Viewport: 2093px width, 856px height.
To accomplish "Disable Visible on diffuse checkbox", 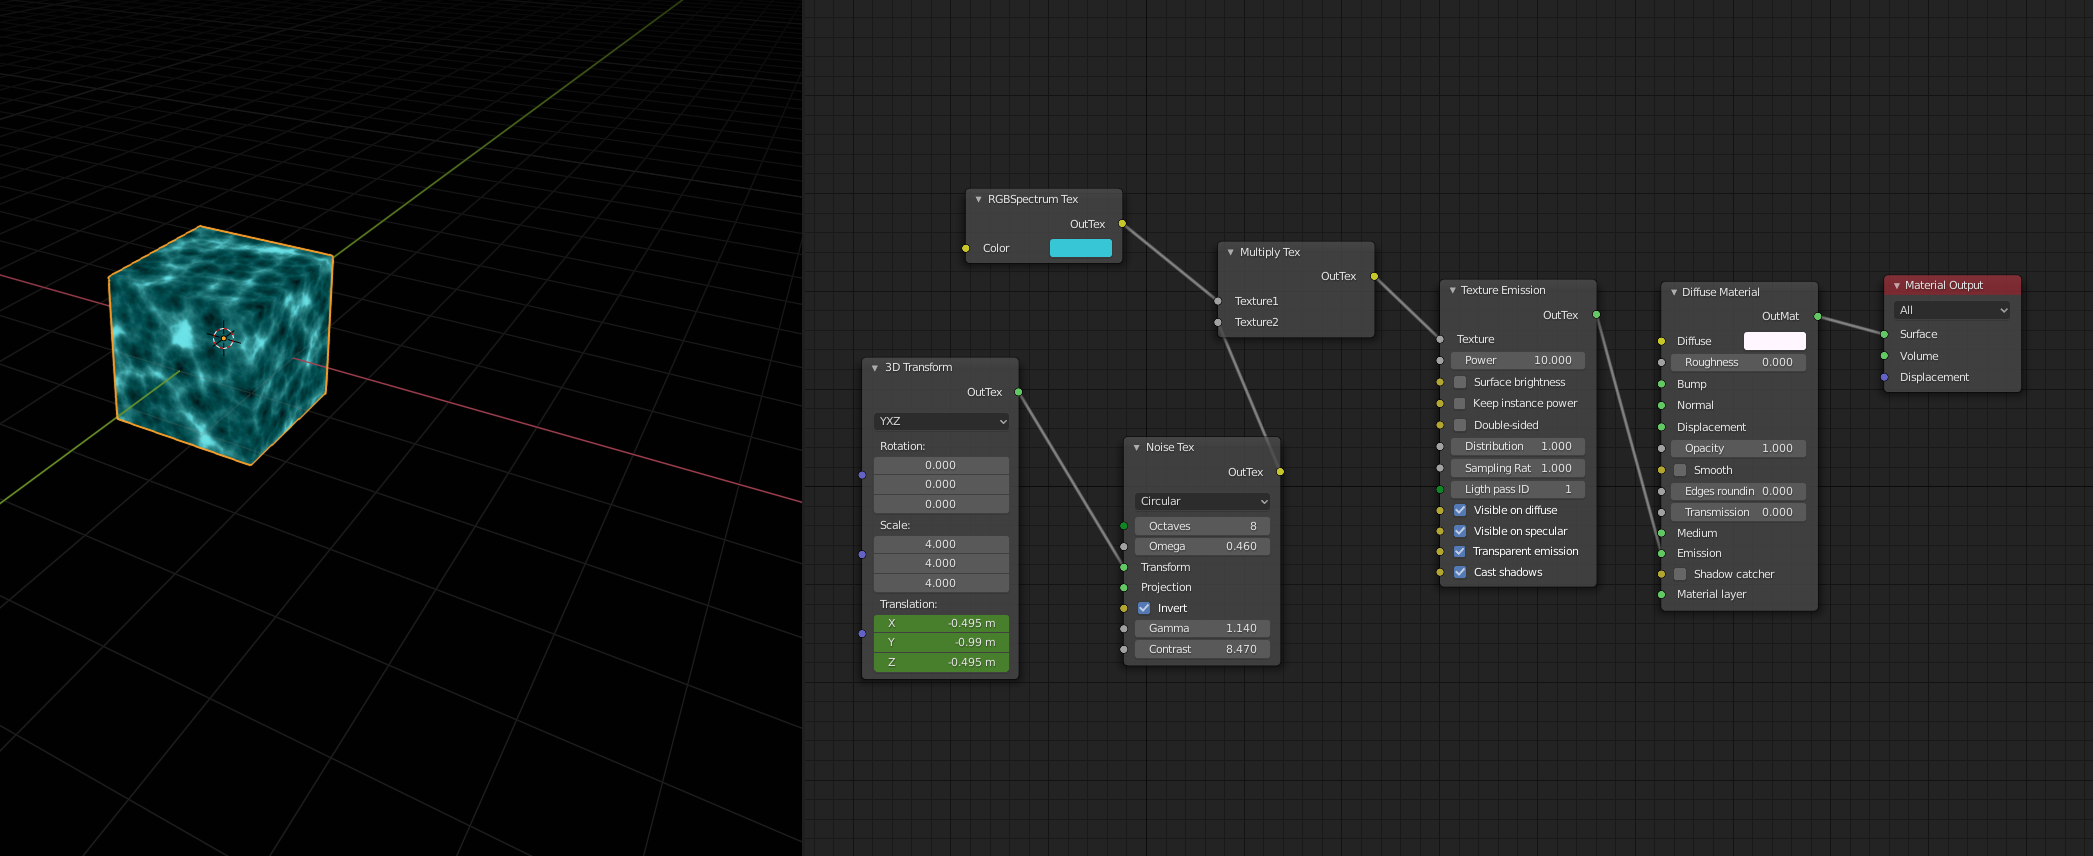I will (1460, 510).
